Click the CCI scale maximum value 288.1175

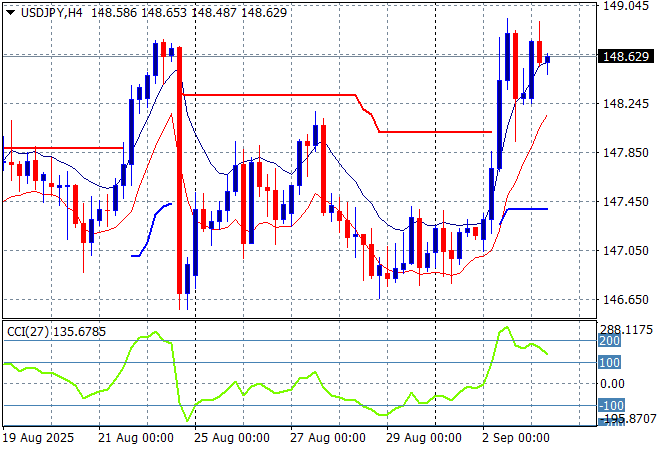pos(628,329)
